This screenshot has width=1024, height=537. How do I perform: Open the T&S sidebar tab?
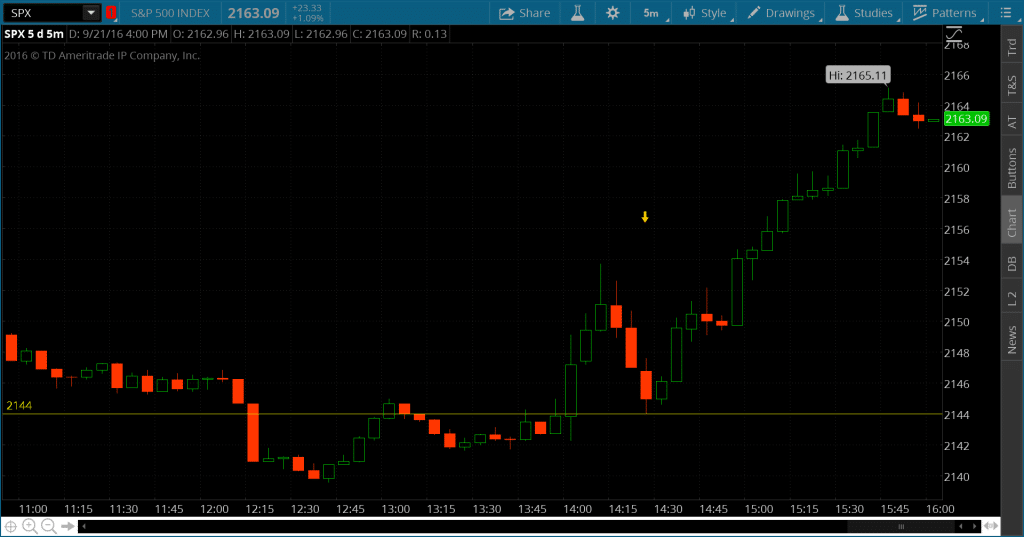click(1012, 85)
